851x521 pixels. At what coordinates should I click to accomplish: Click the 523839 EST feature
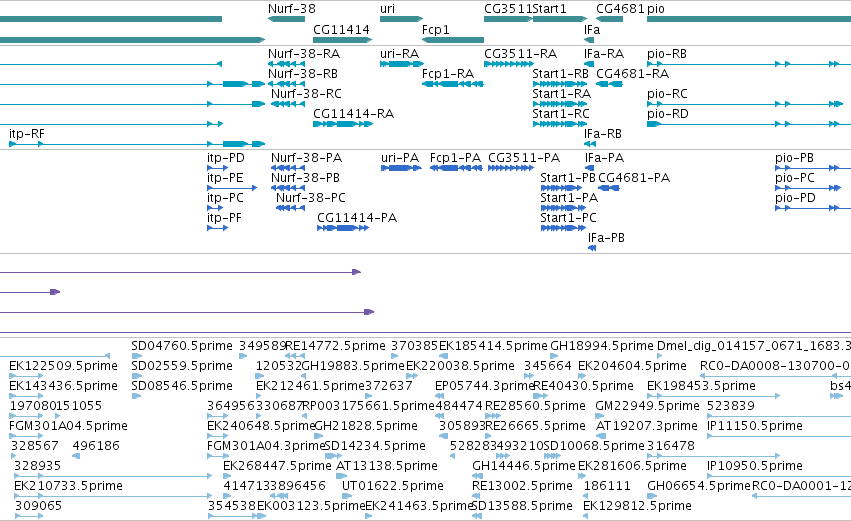click(x=779, y=416)
